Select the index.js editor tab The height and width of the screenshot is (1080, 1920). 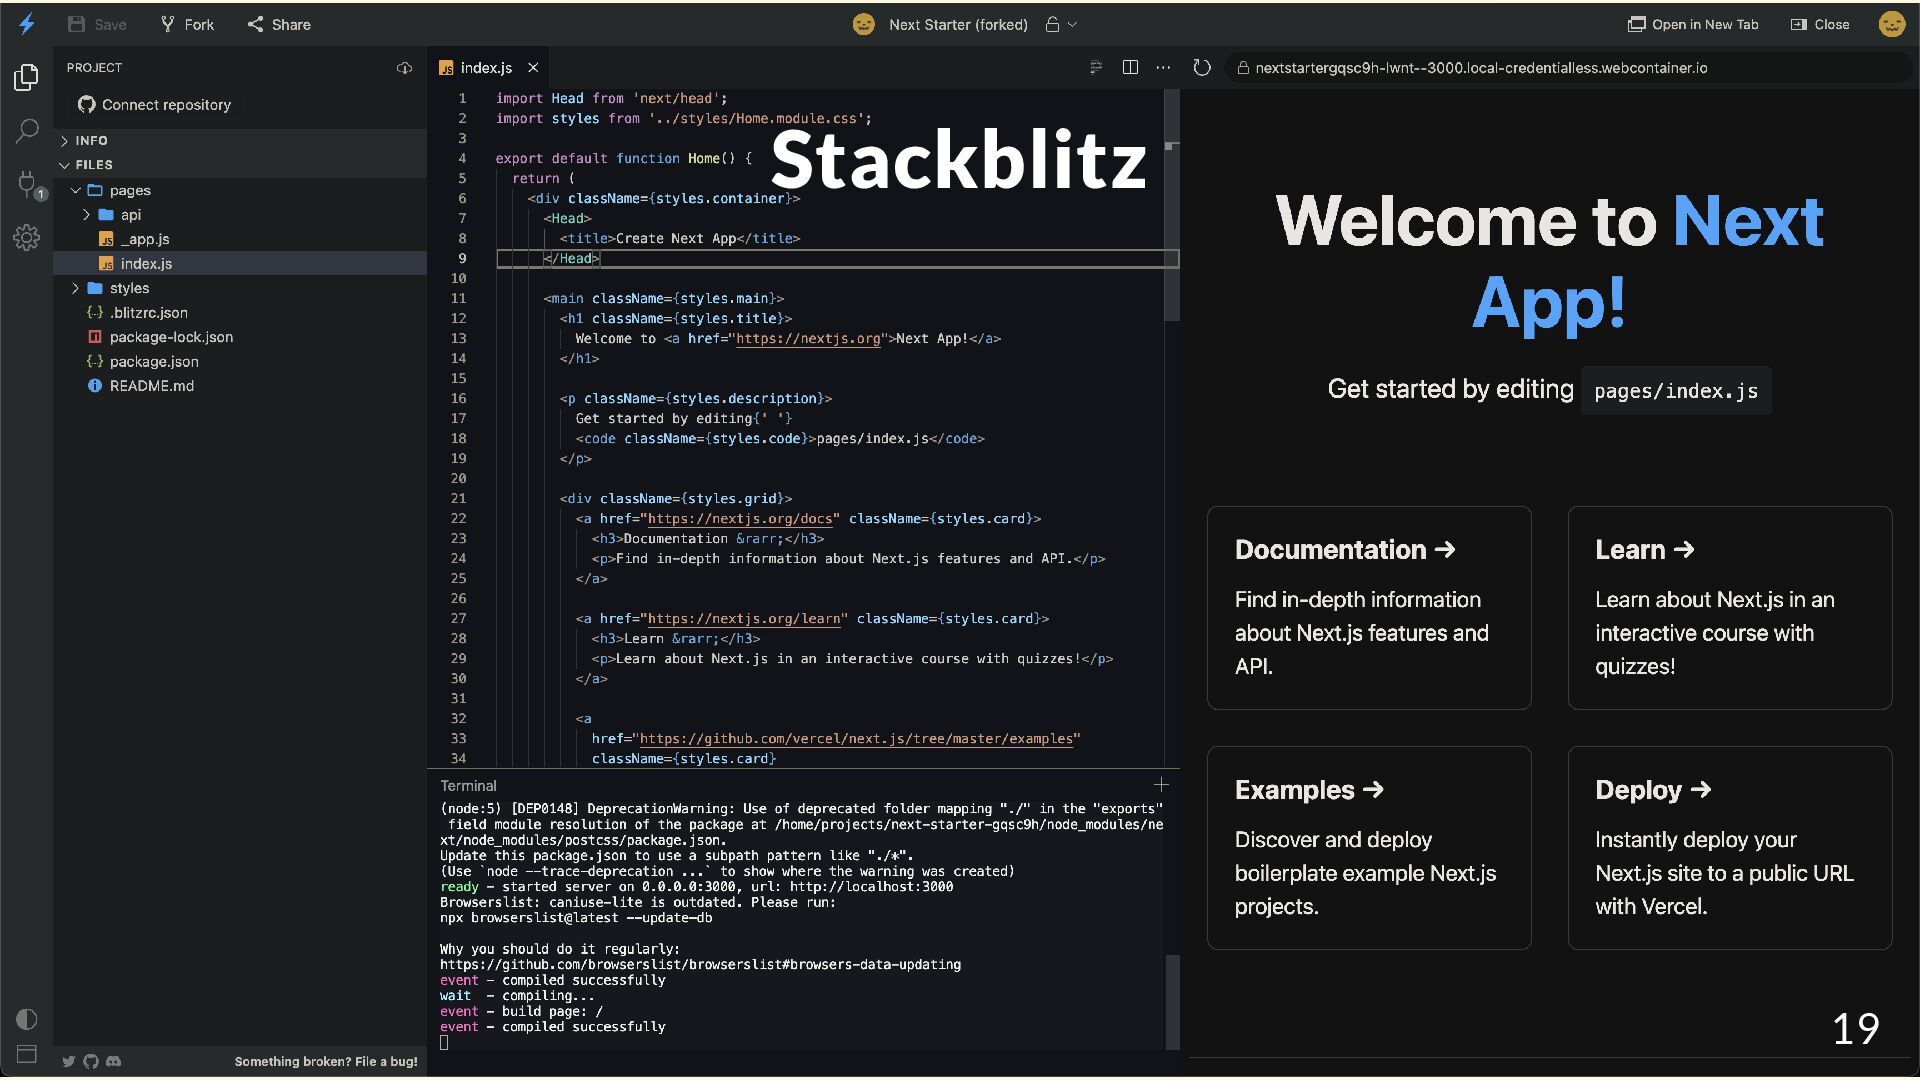[x=486, y=68]
